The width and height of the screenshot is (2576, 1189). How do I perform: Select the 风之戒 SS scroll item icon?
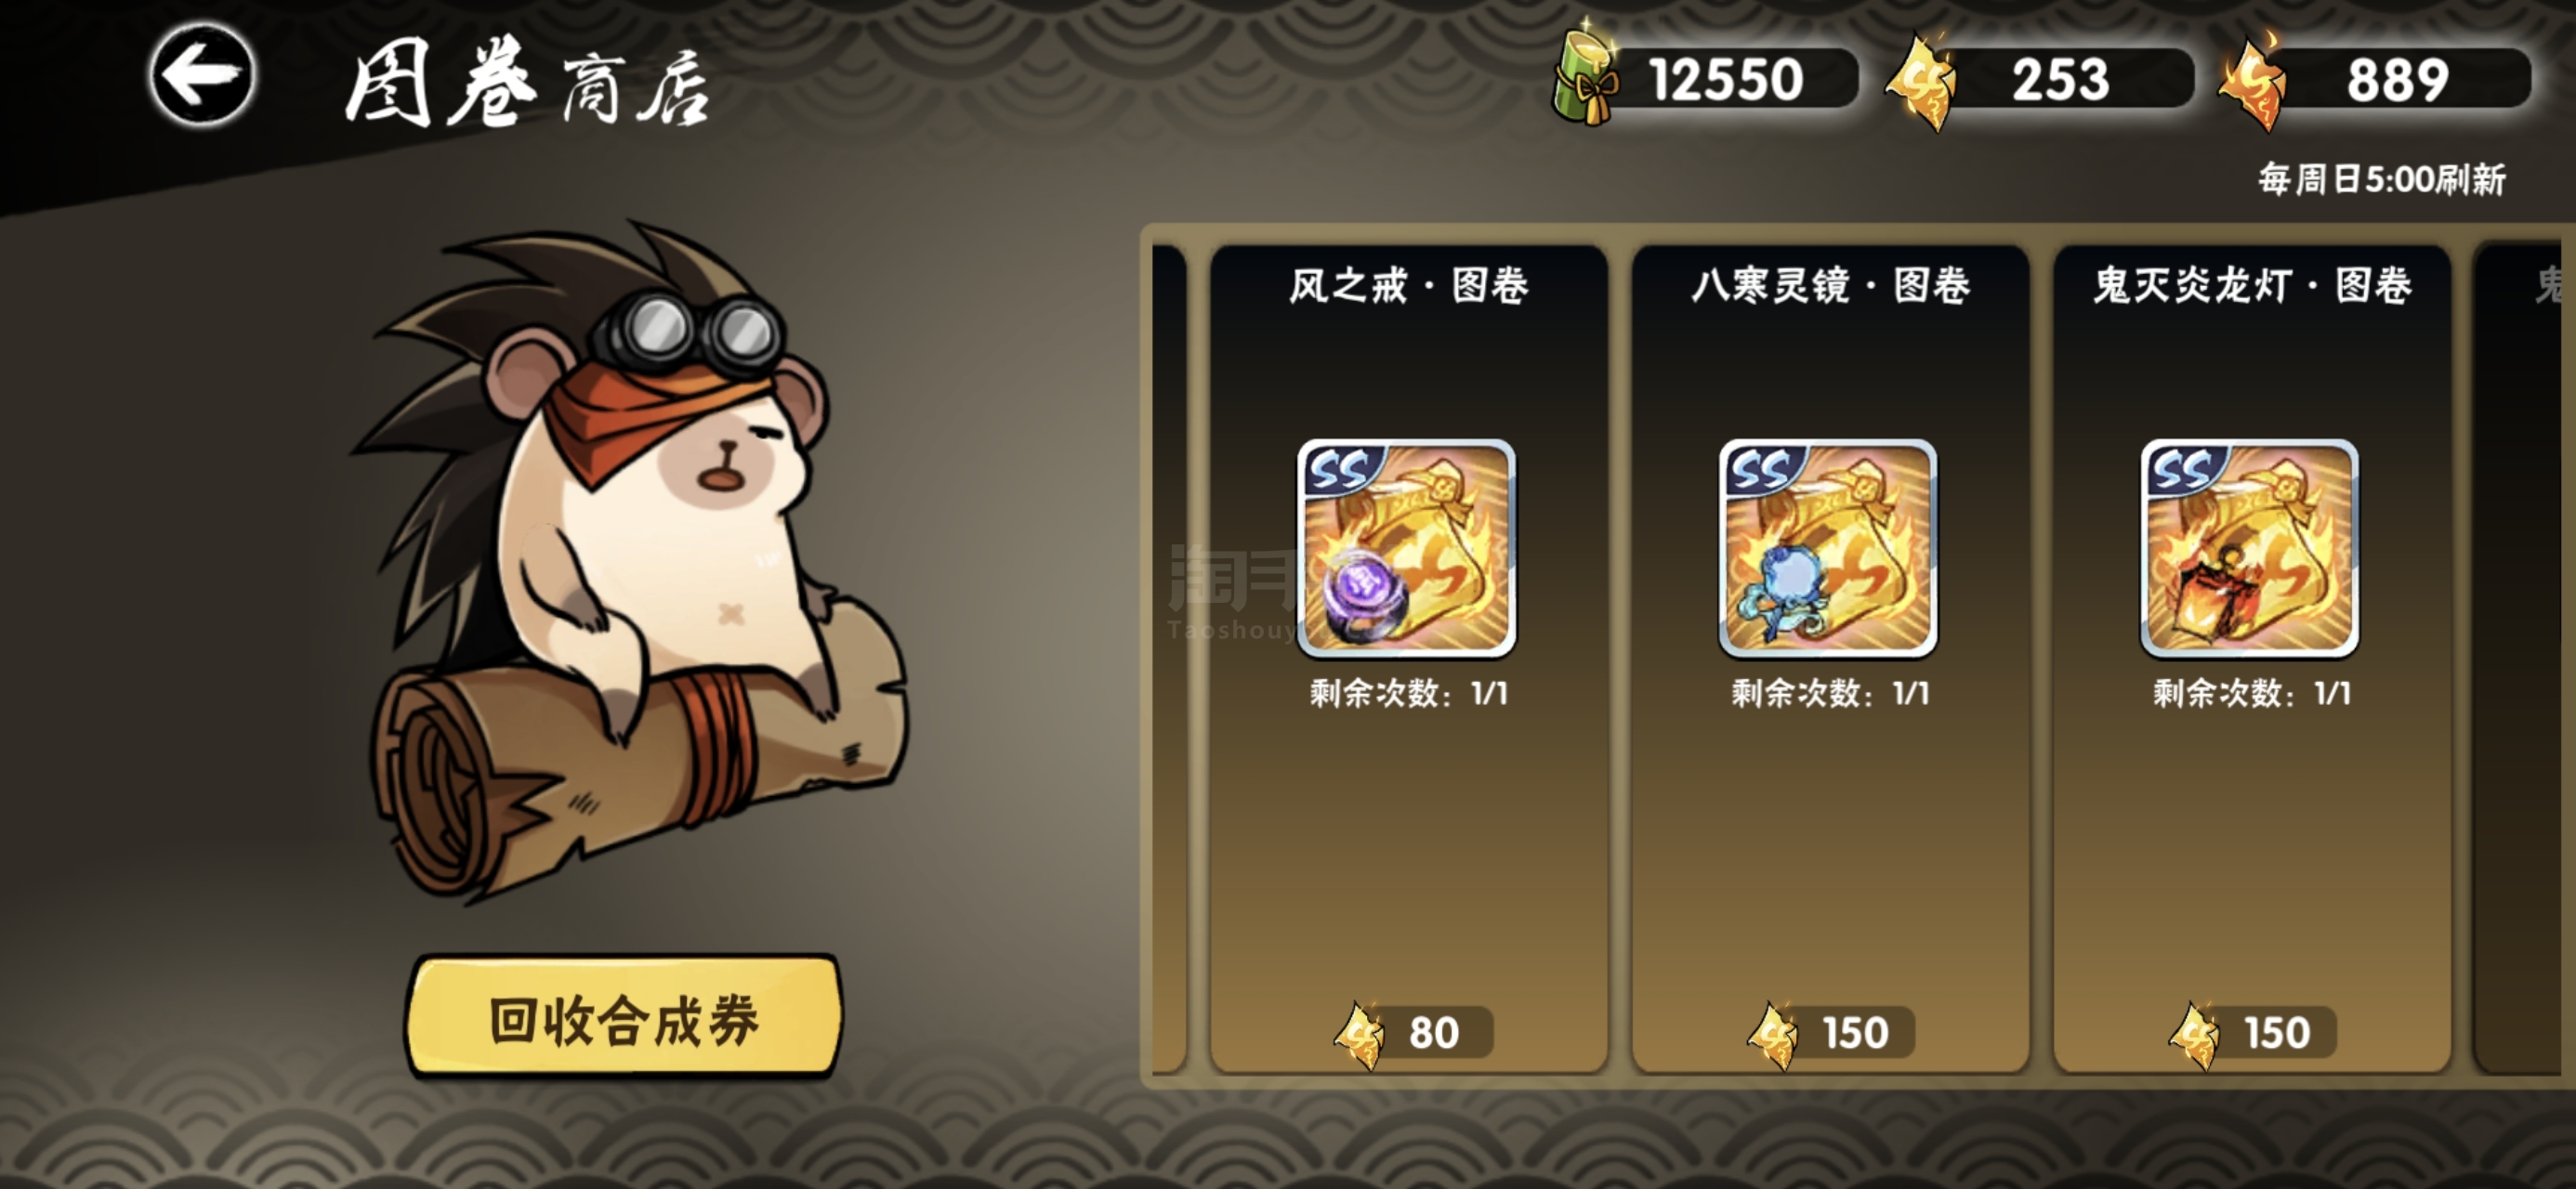pos(1406,548)
